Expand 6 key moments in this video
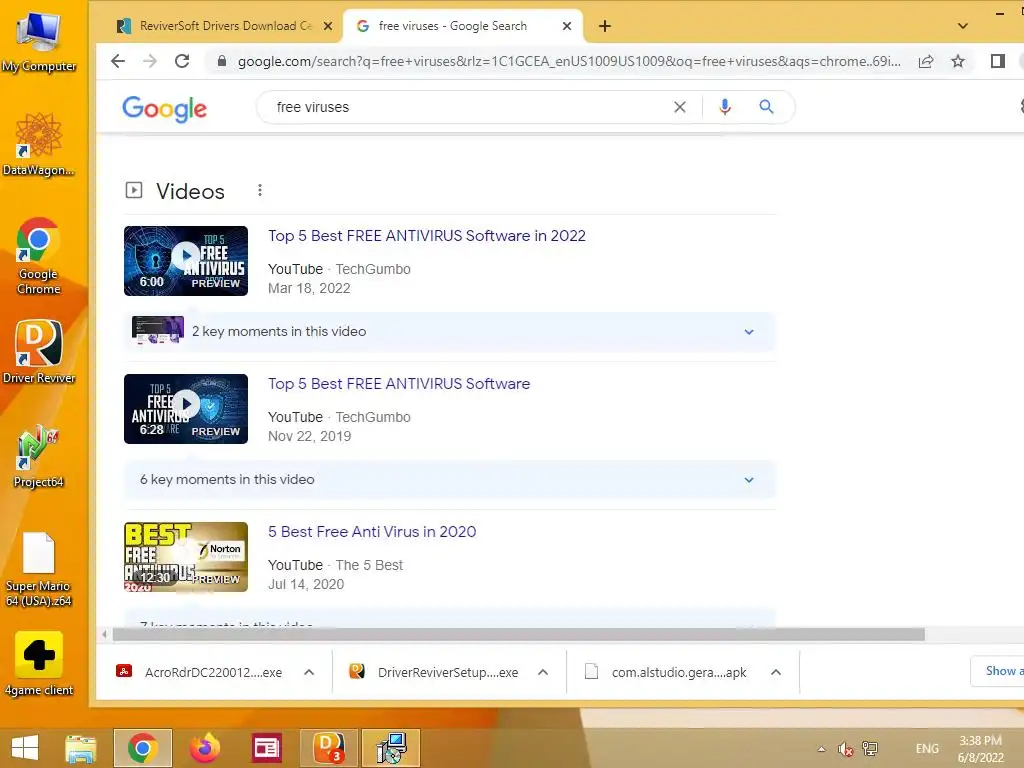The height and width of the screenshot is (768, 1024). click(449, 479)
